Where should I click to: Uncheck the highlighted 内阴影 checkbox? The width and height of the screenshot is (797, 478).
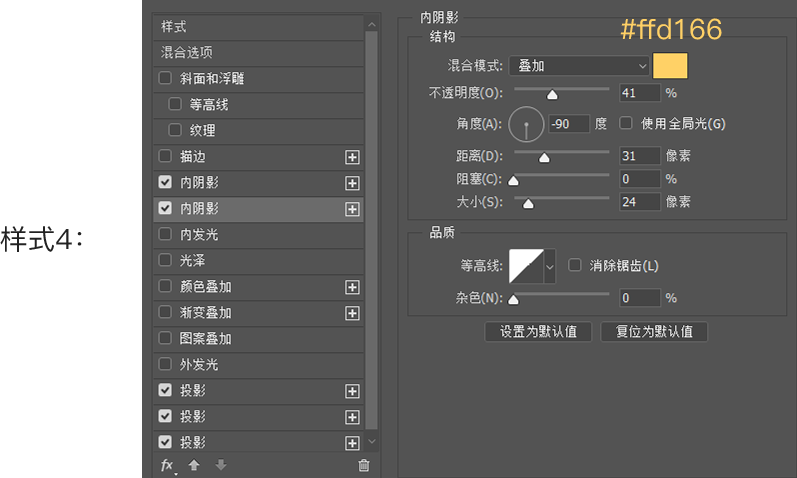[165, 207]
